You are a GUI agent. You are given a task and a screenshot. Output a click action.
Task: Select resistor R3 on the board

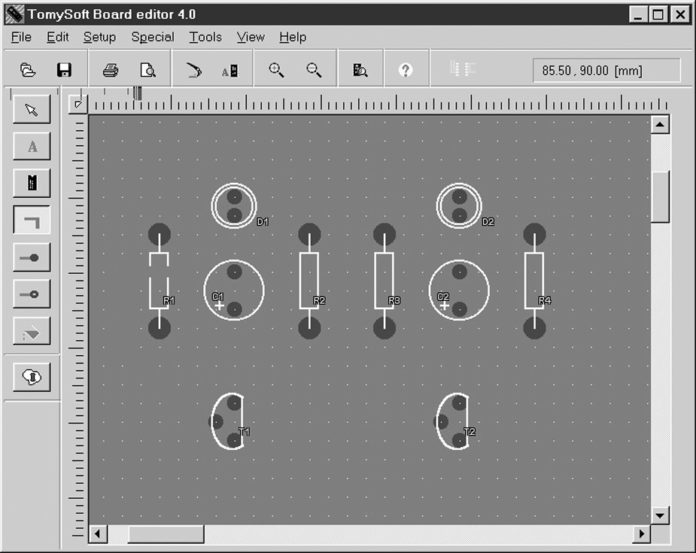coord(384,281)
